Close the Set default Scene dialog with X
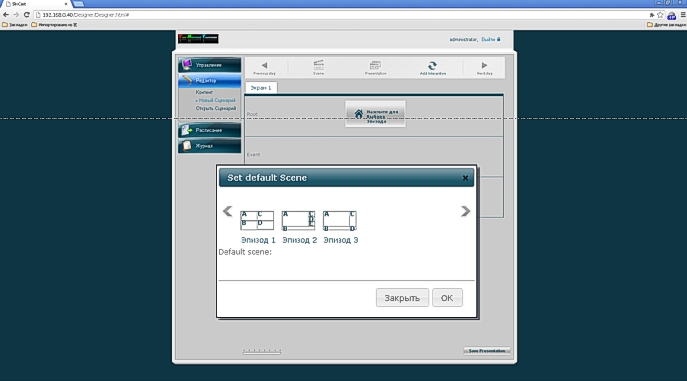 pyautogui.click(x=465, y=178)
